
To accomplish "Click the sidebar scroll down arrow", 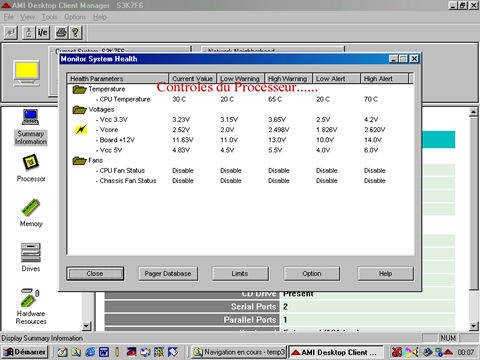I will pos(86,326).
